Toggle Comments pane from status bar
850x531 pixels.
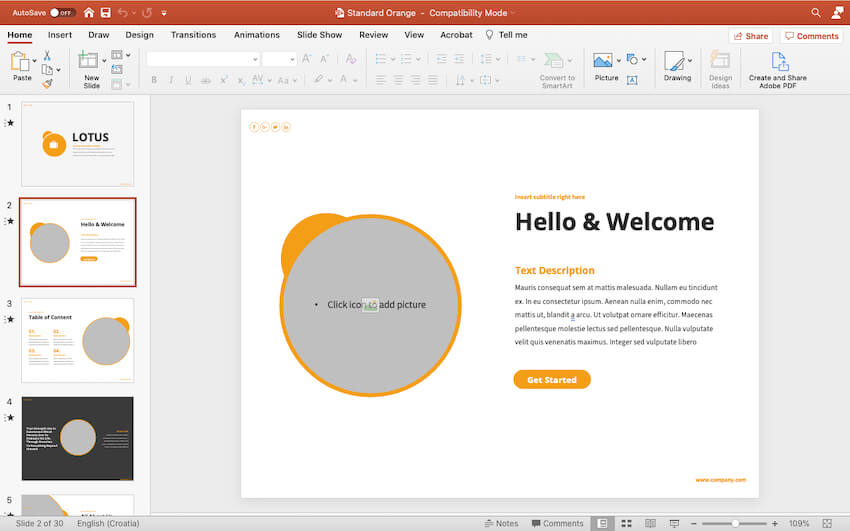557,523
